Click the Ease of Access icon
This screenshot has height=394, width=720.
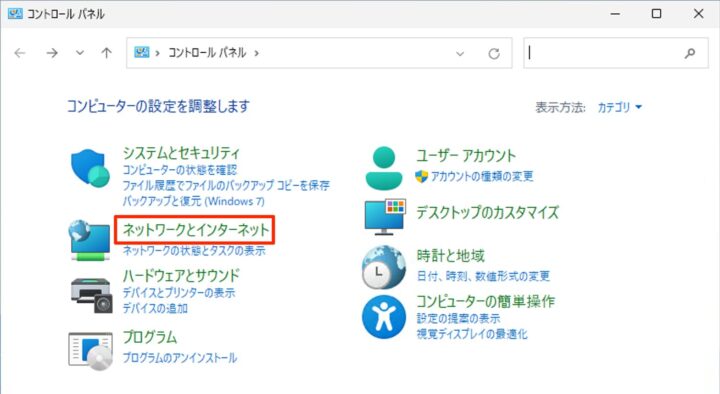(384, 317)
